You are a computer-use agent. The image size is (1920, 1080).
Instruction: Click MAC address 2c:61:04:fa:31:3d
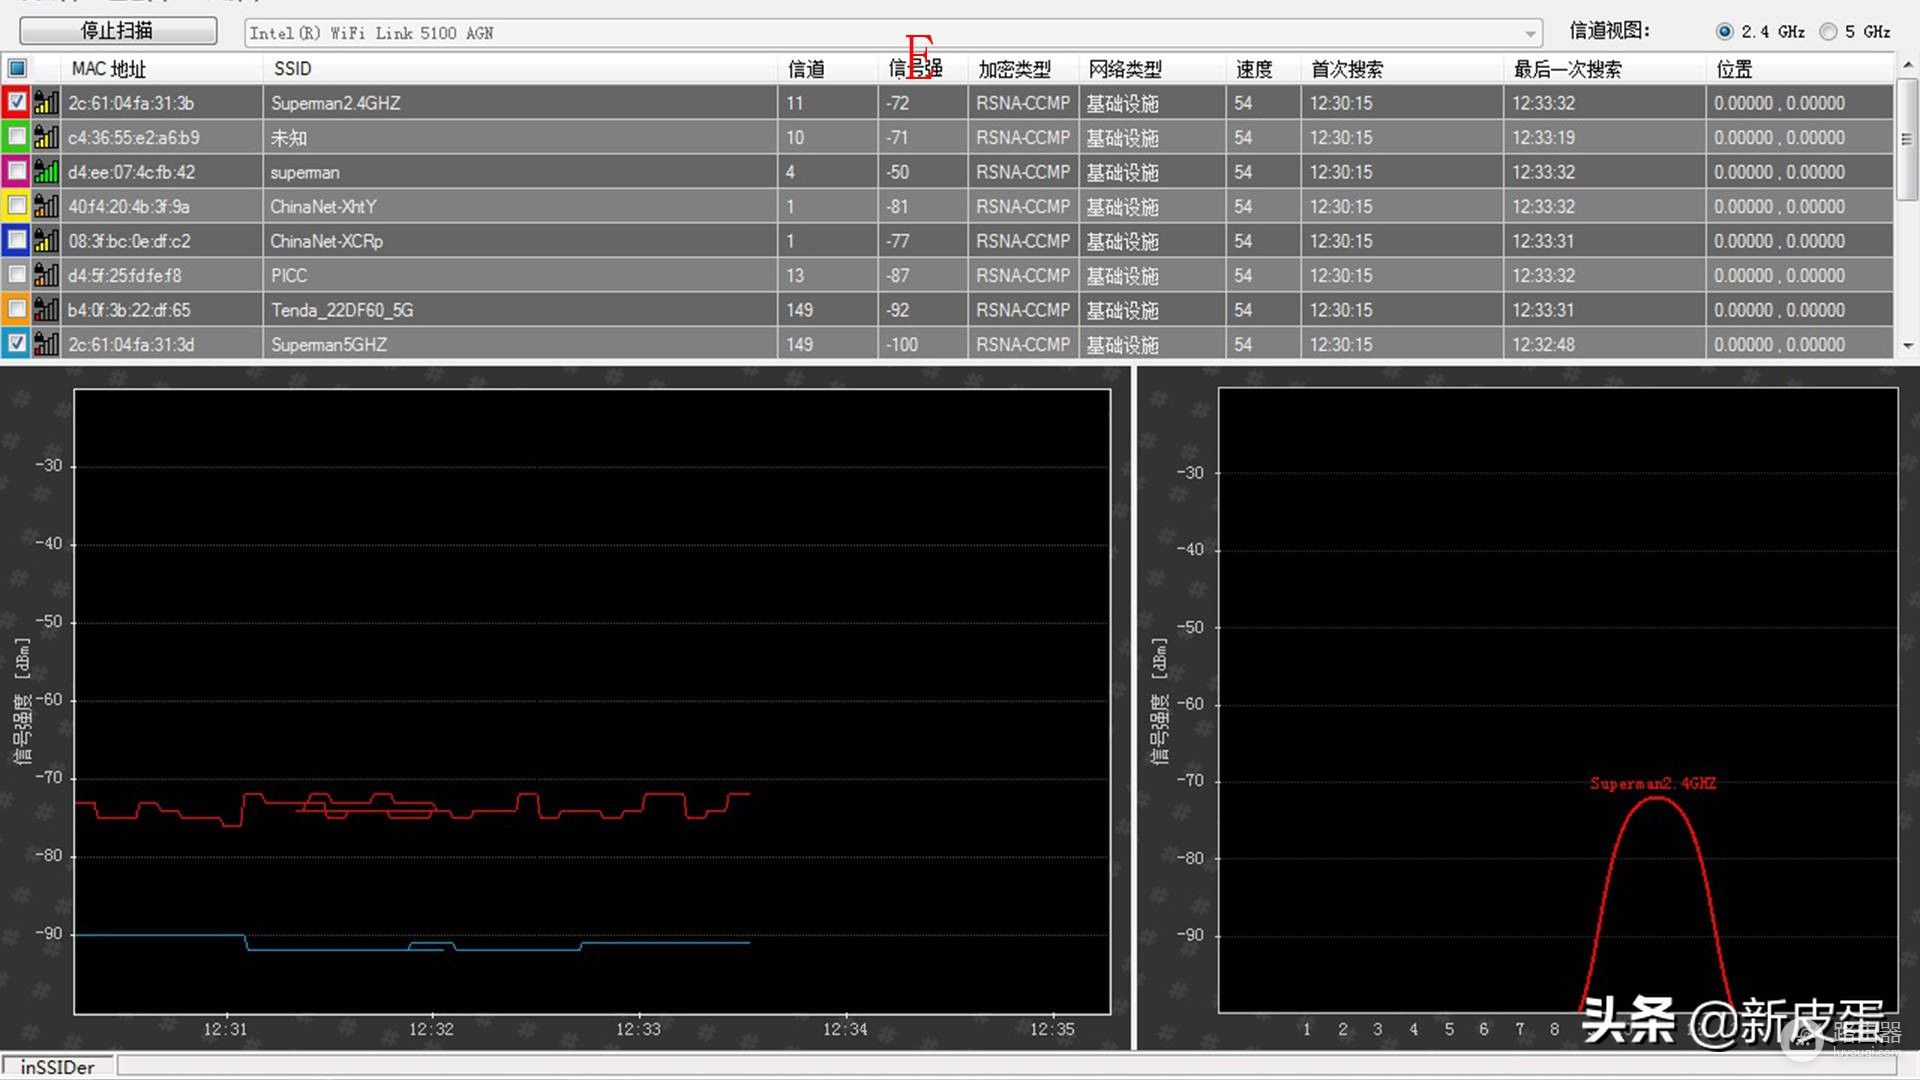(131, 344)
